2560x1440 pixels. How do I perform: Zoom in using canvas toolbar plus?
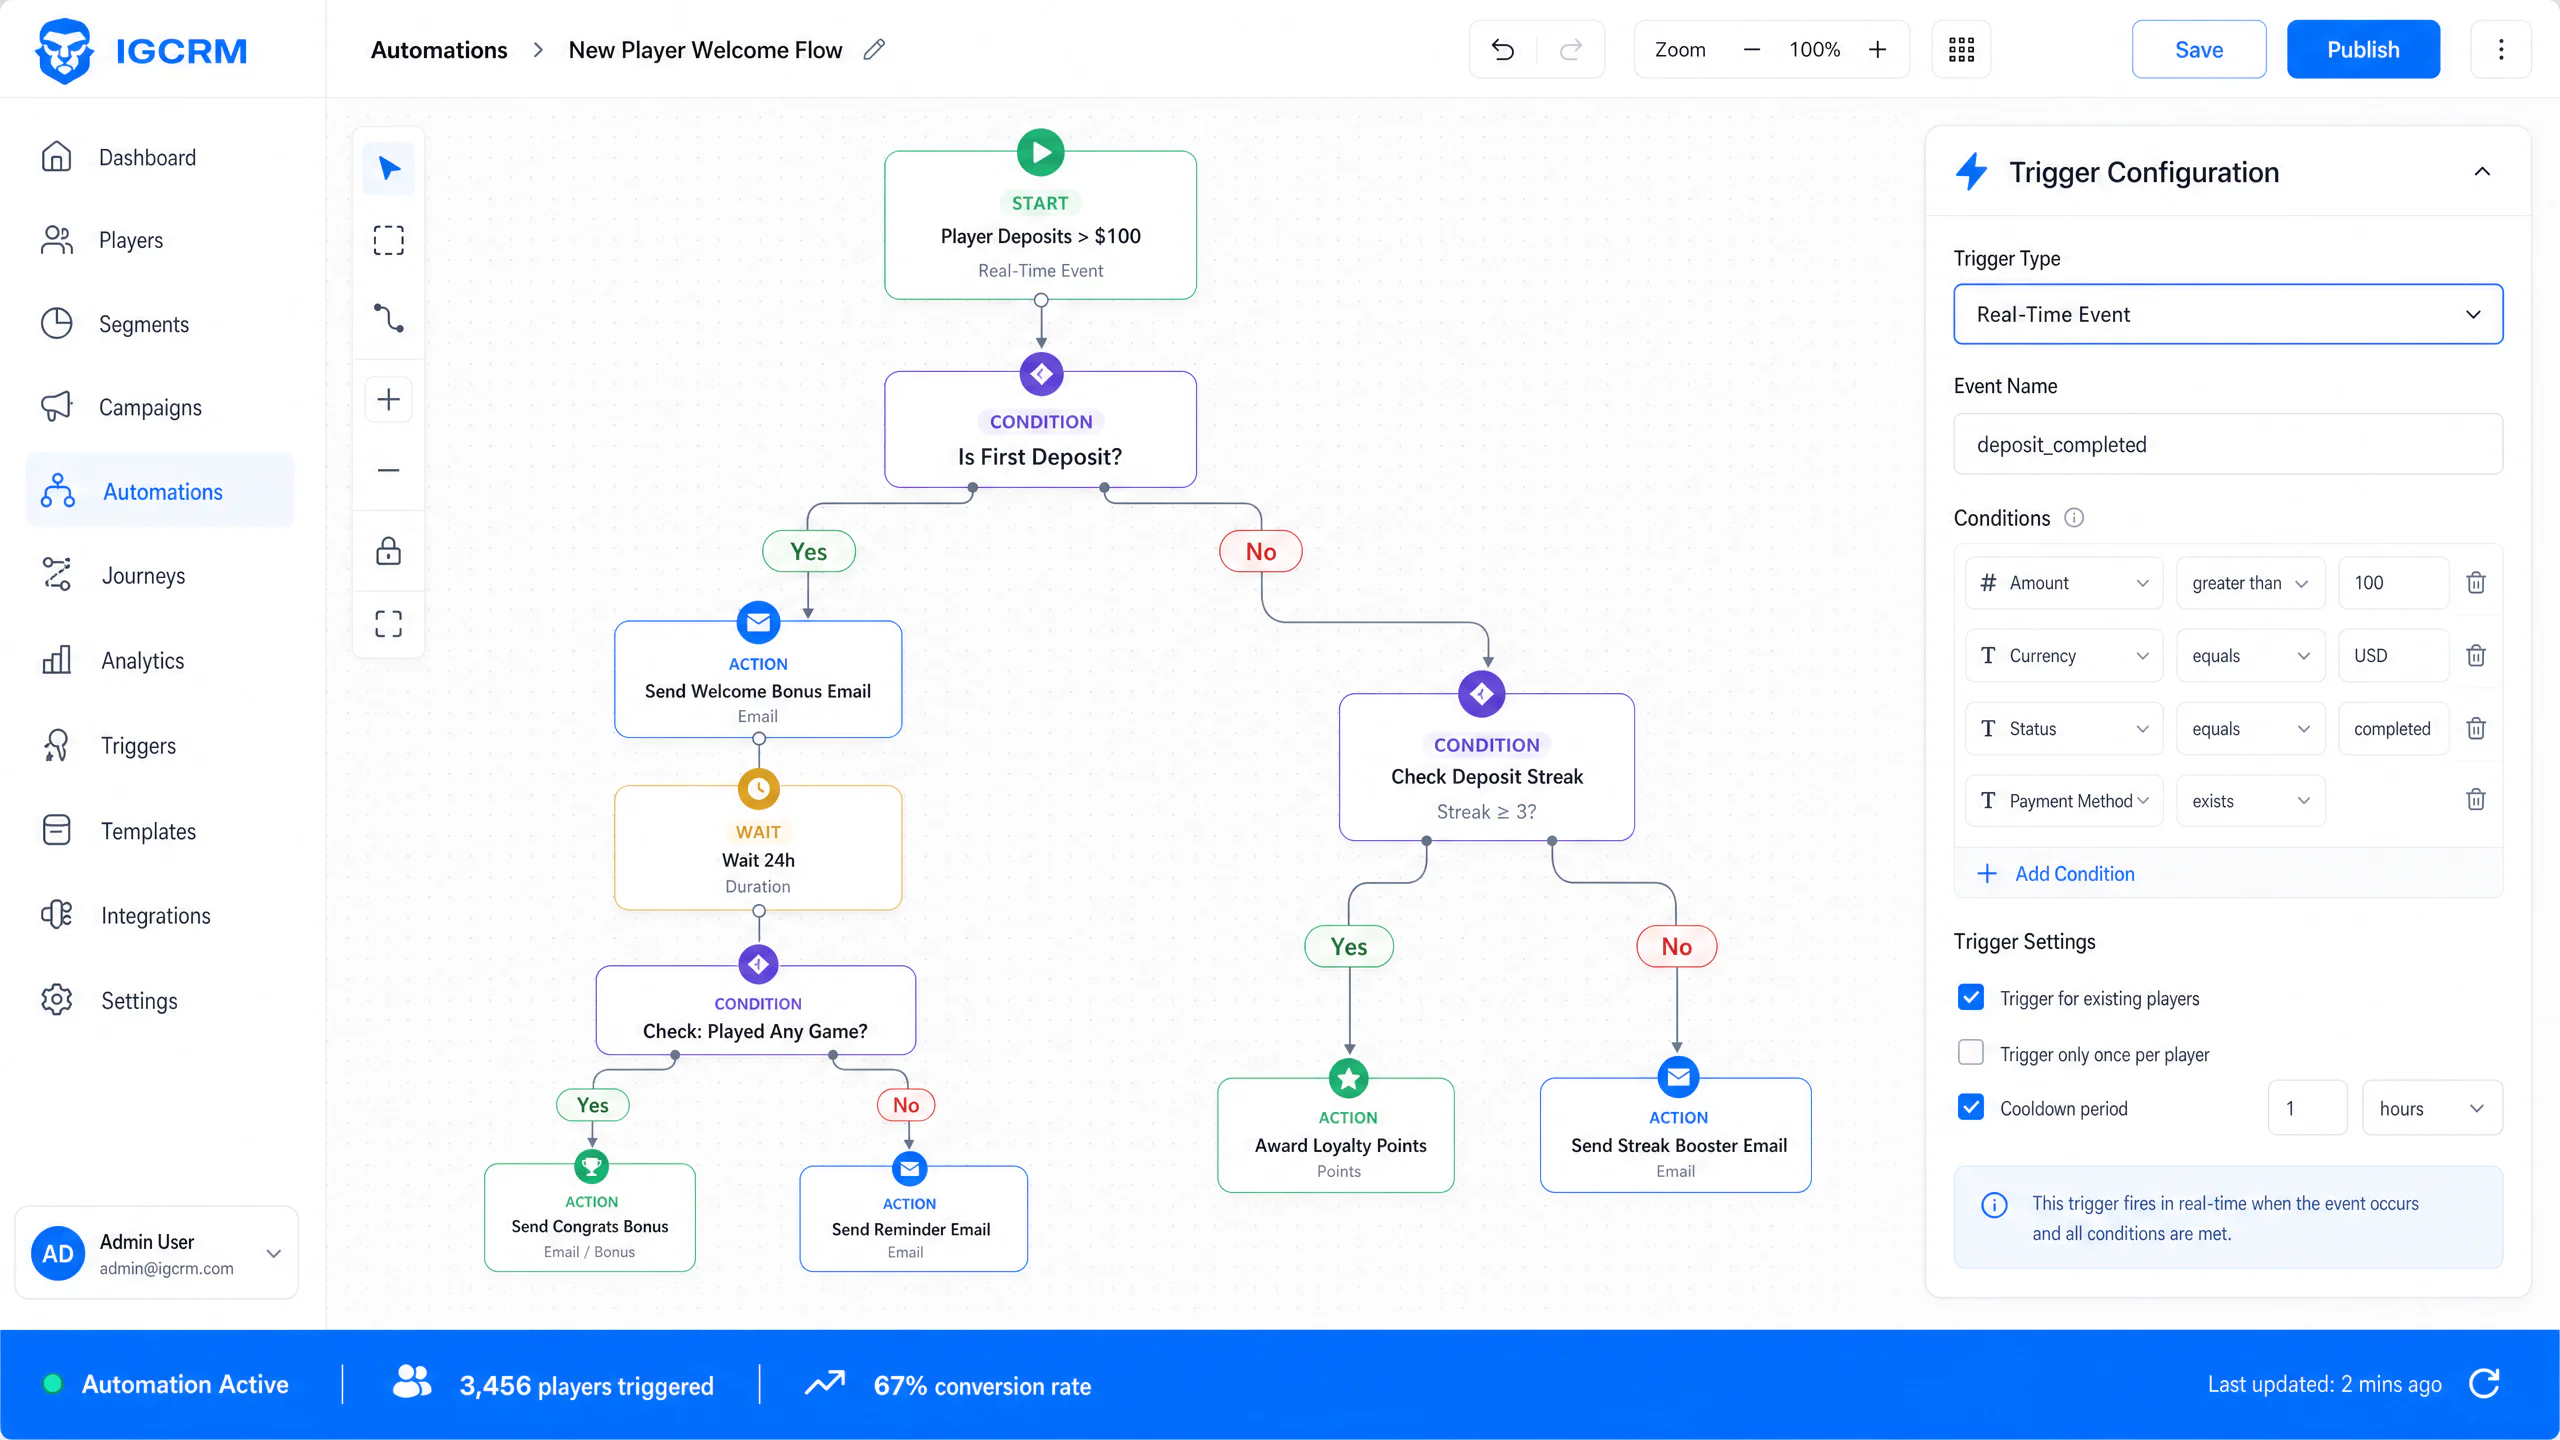point(389,400)
